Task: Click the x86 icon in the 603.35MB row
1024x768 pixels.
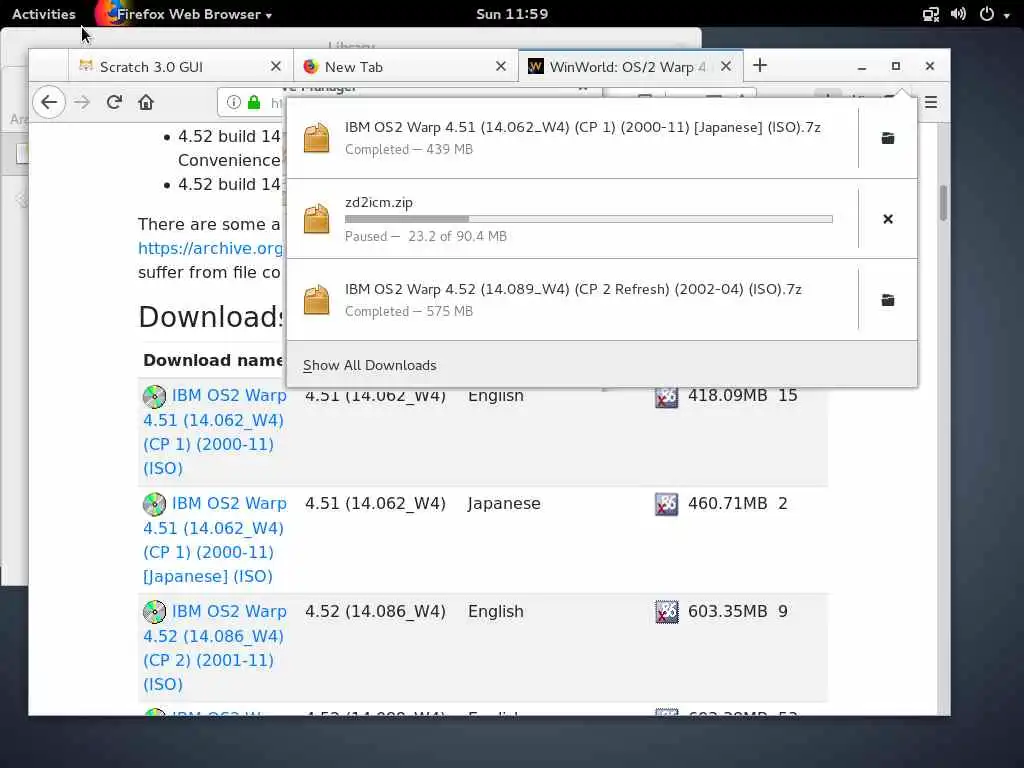Action: tap(667, 612)
